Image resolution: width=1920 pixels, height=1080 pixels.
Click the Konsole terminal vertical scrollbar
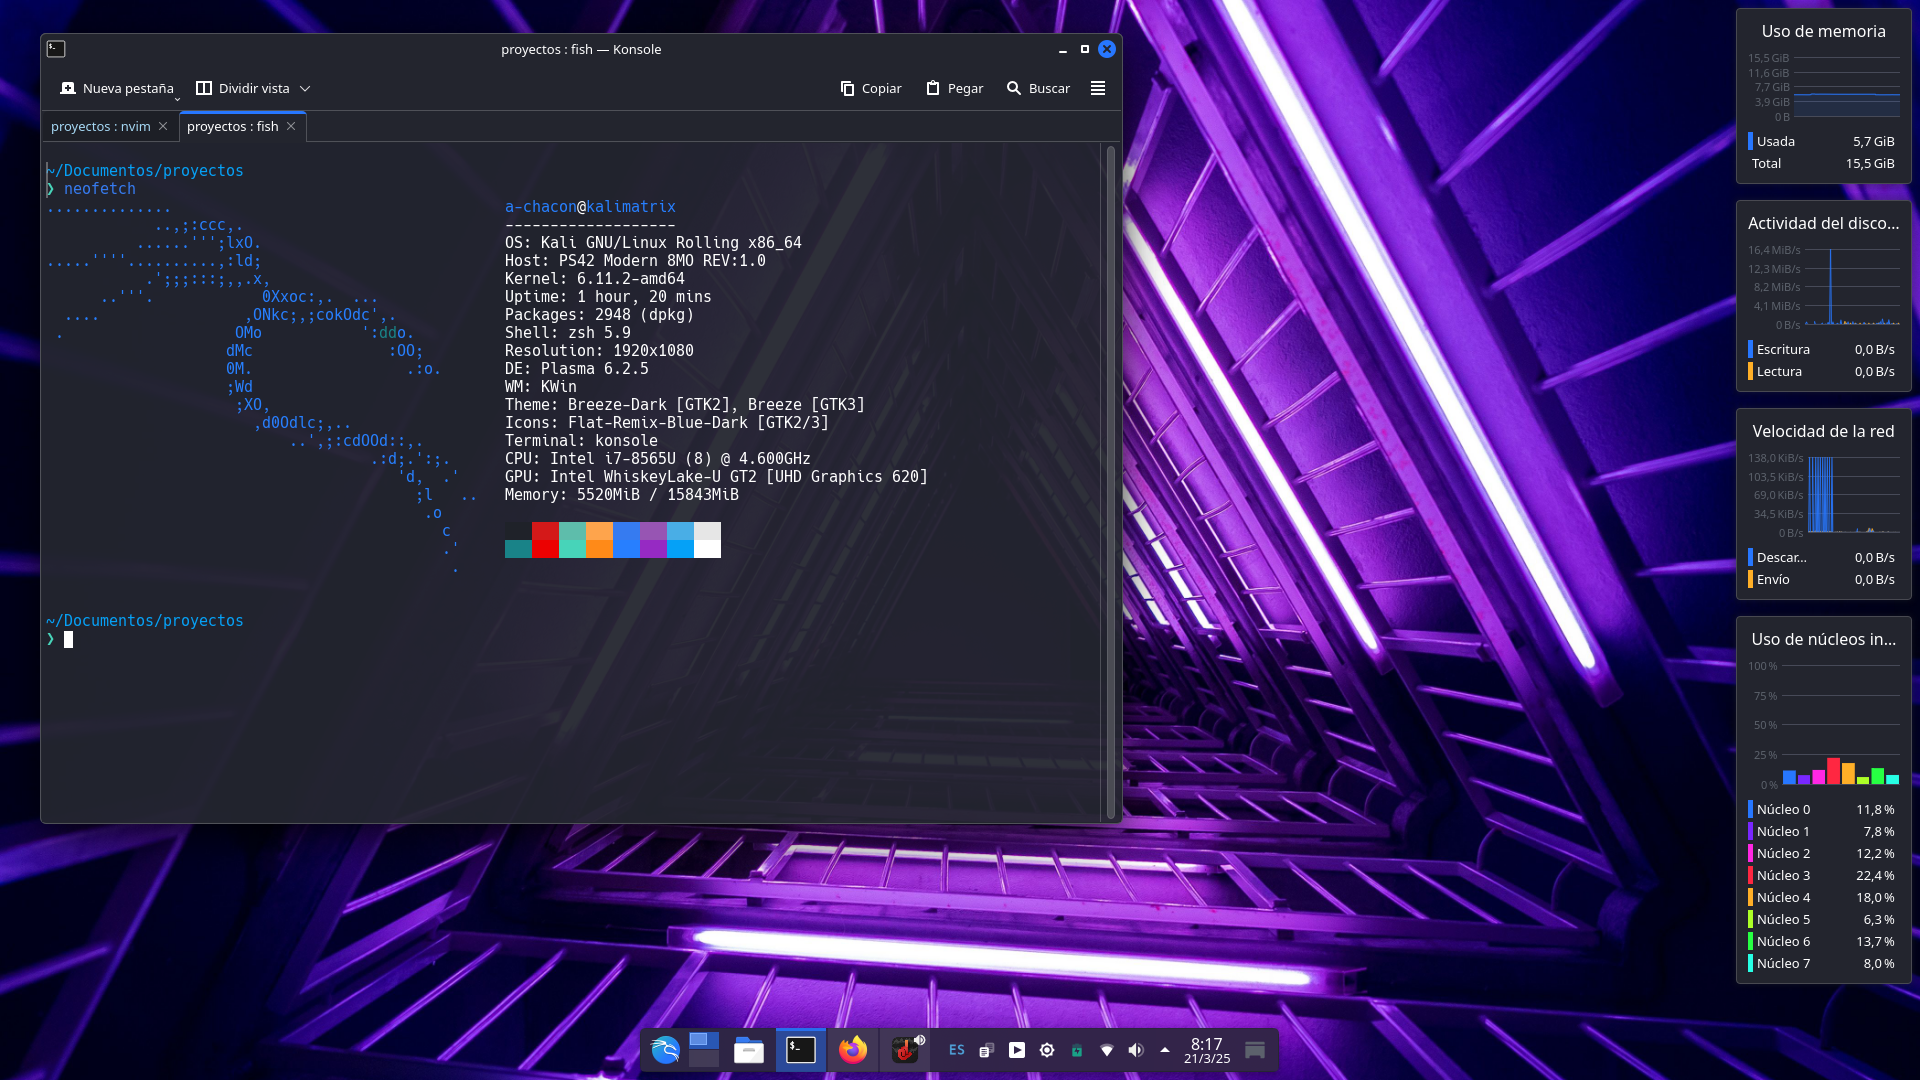tap(1110, 482)
